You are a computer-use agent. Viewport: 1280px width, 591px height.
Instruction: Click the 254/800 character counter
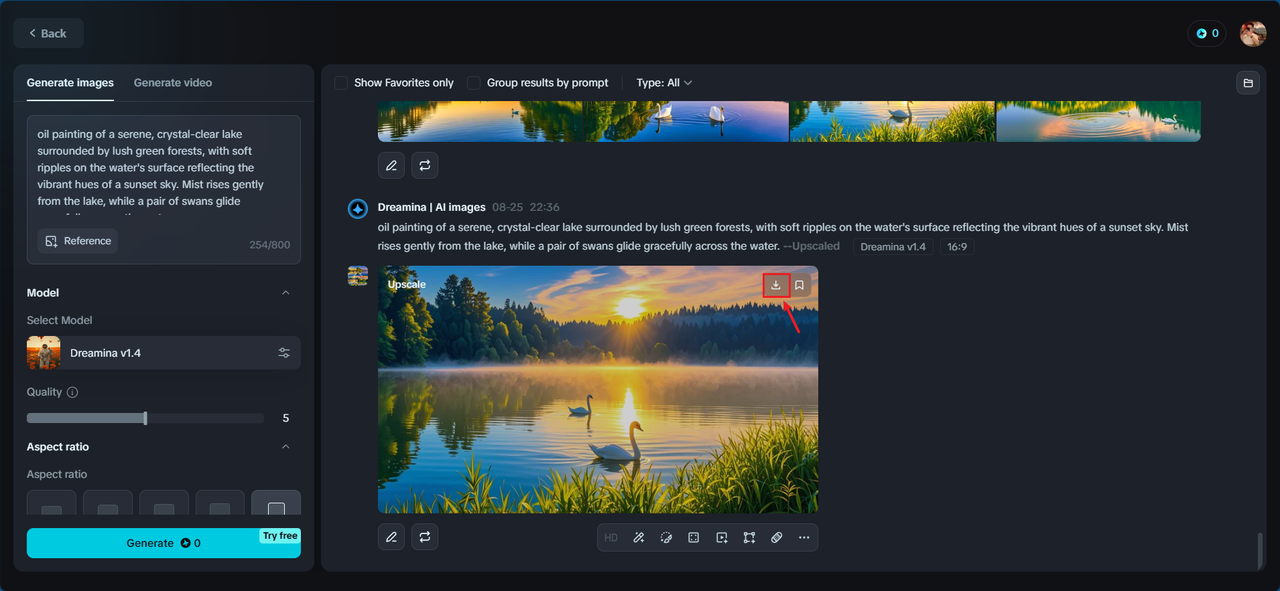click(269, 245)
